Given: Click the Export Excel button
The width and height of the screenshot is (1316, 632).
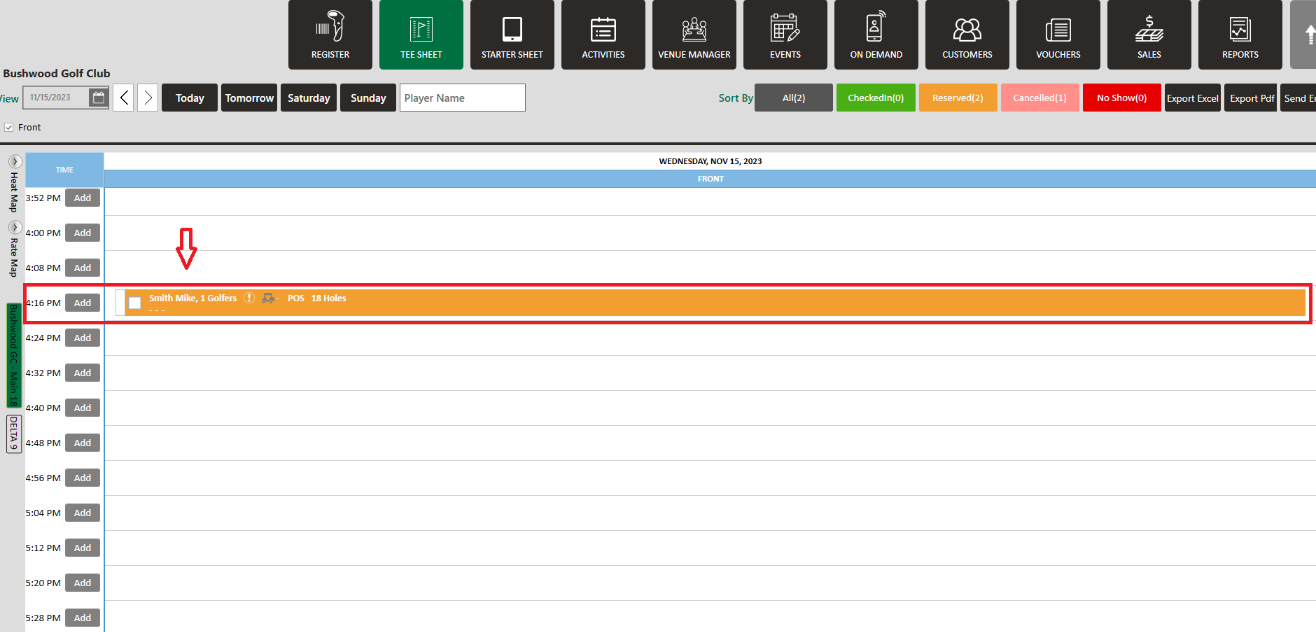Looking at the screenshot, I should click(1193, 98).
